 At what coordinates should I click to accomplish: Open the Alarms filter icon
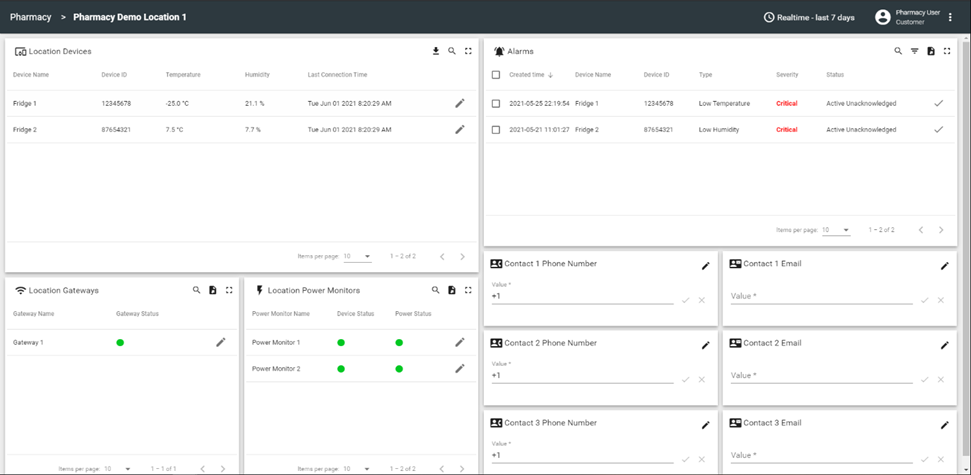914,51
